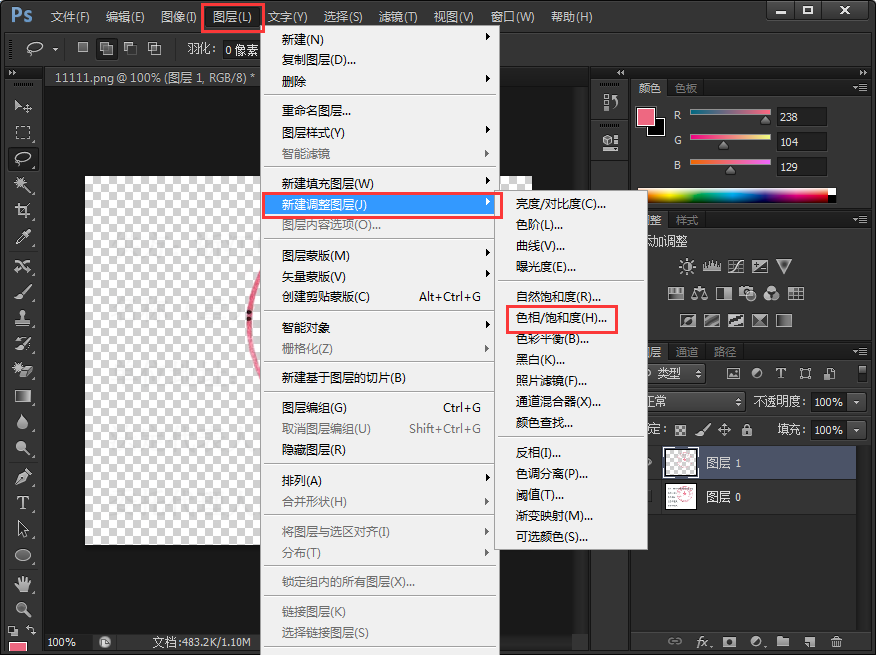This screenshot has width=876, height=655.
Task: Click the color spectrum ramp bar
Action: (x=737, y=195)
